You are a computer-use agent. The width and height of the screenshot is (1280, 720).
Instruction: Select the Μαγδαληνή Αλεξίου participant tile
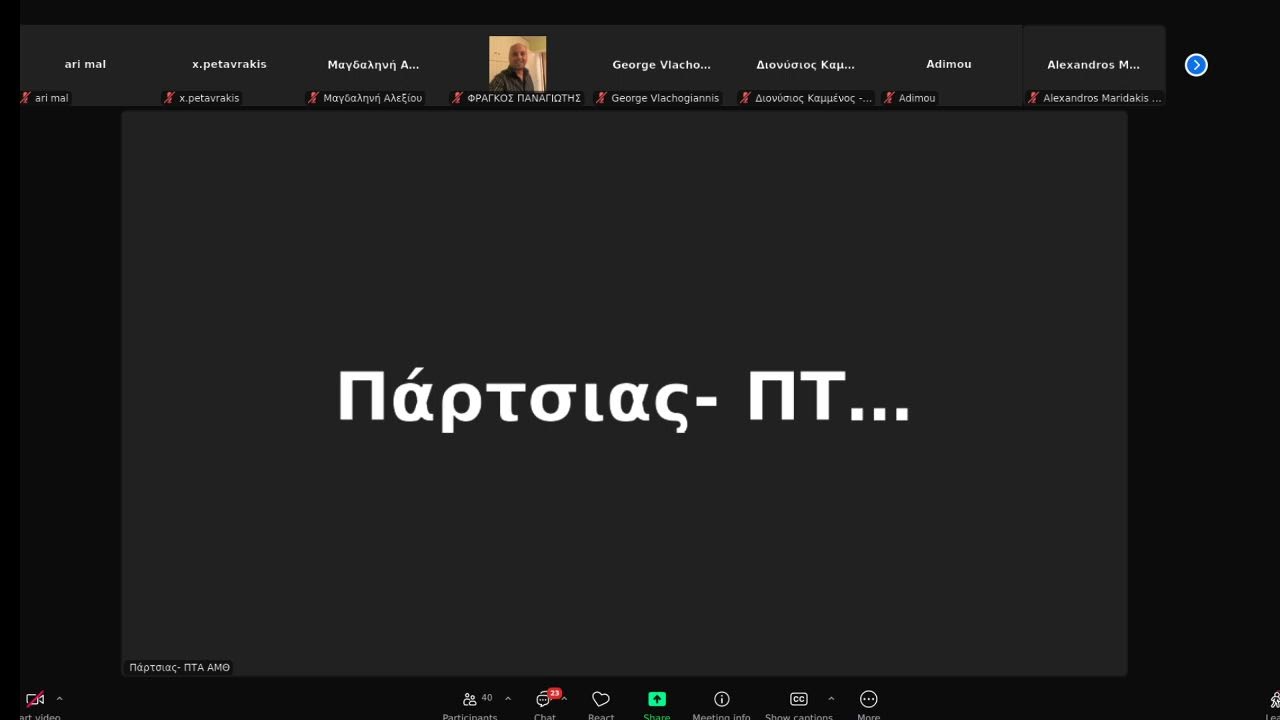373,65
